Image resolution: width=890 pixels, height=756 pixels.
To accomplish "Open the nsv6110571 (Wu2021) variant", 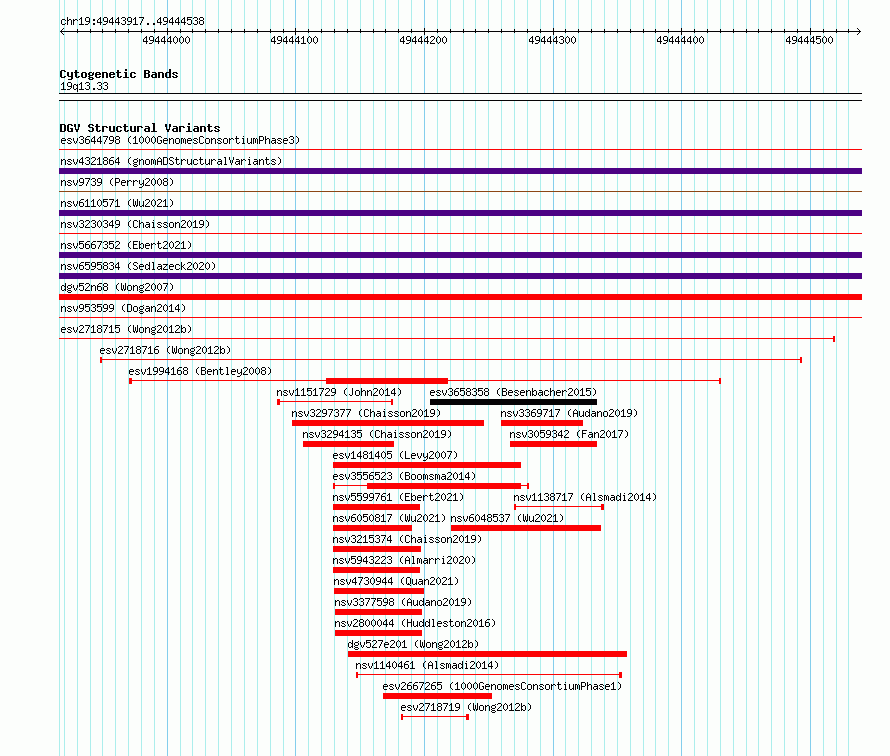I will click(x=117, y=203).
